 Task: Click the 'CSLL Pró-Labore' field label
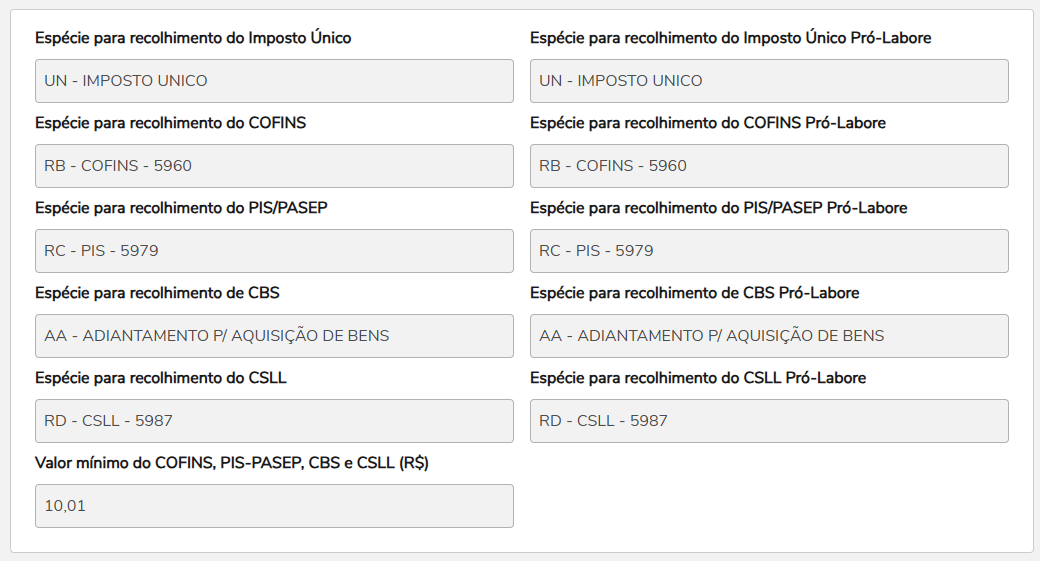tap(697, 378)
